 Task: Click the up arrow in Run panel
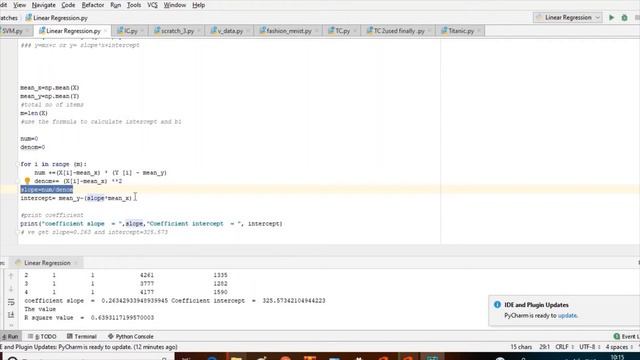pyautogui.click(x=11, y=276)
